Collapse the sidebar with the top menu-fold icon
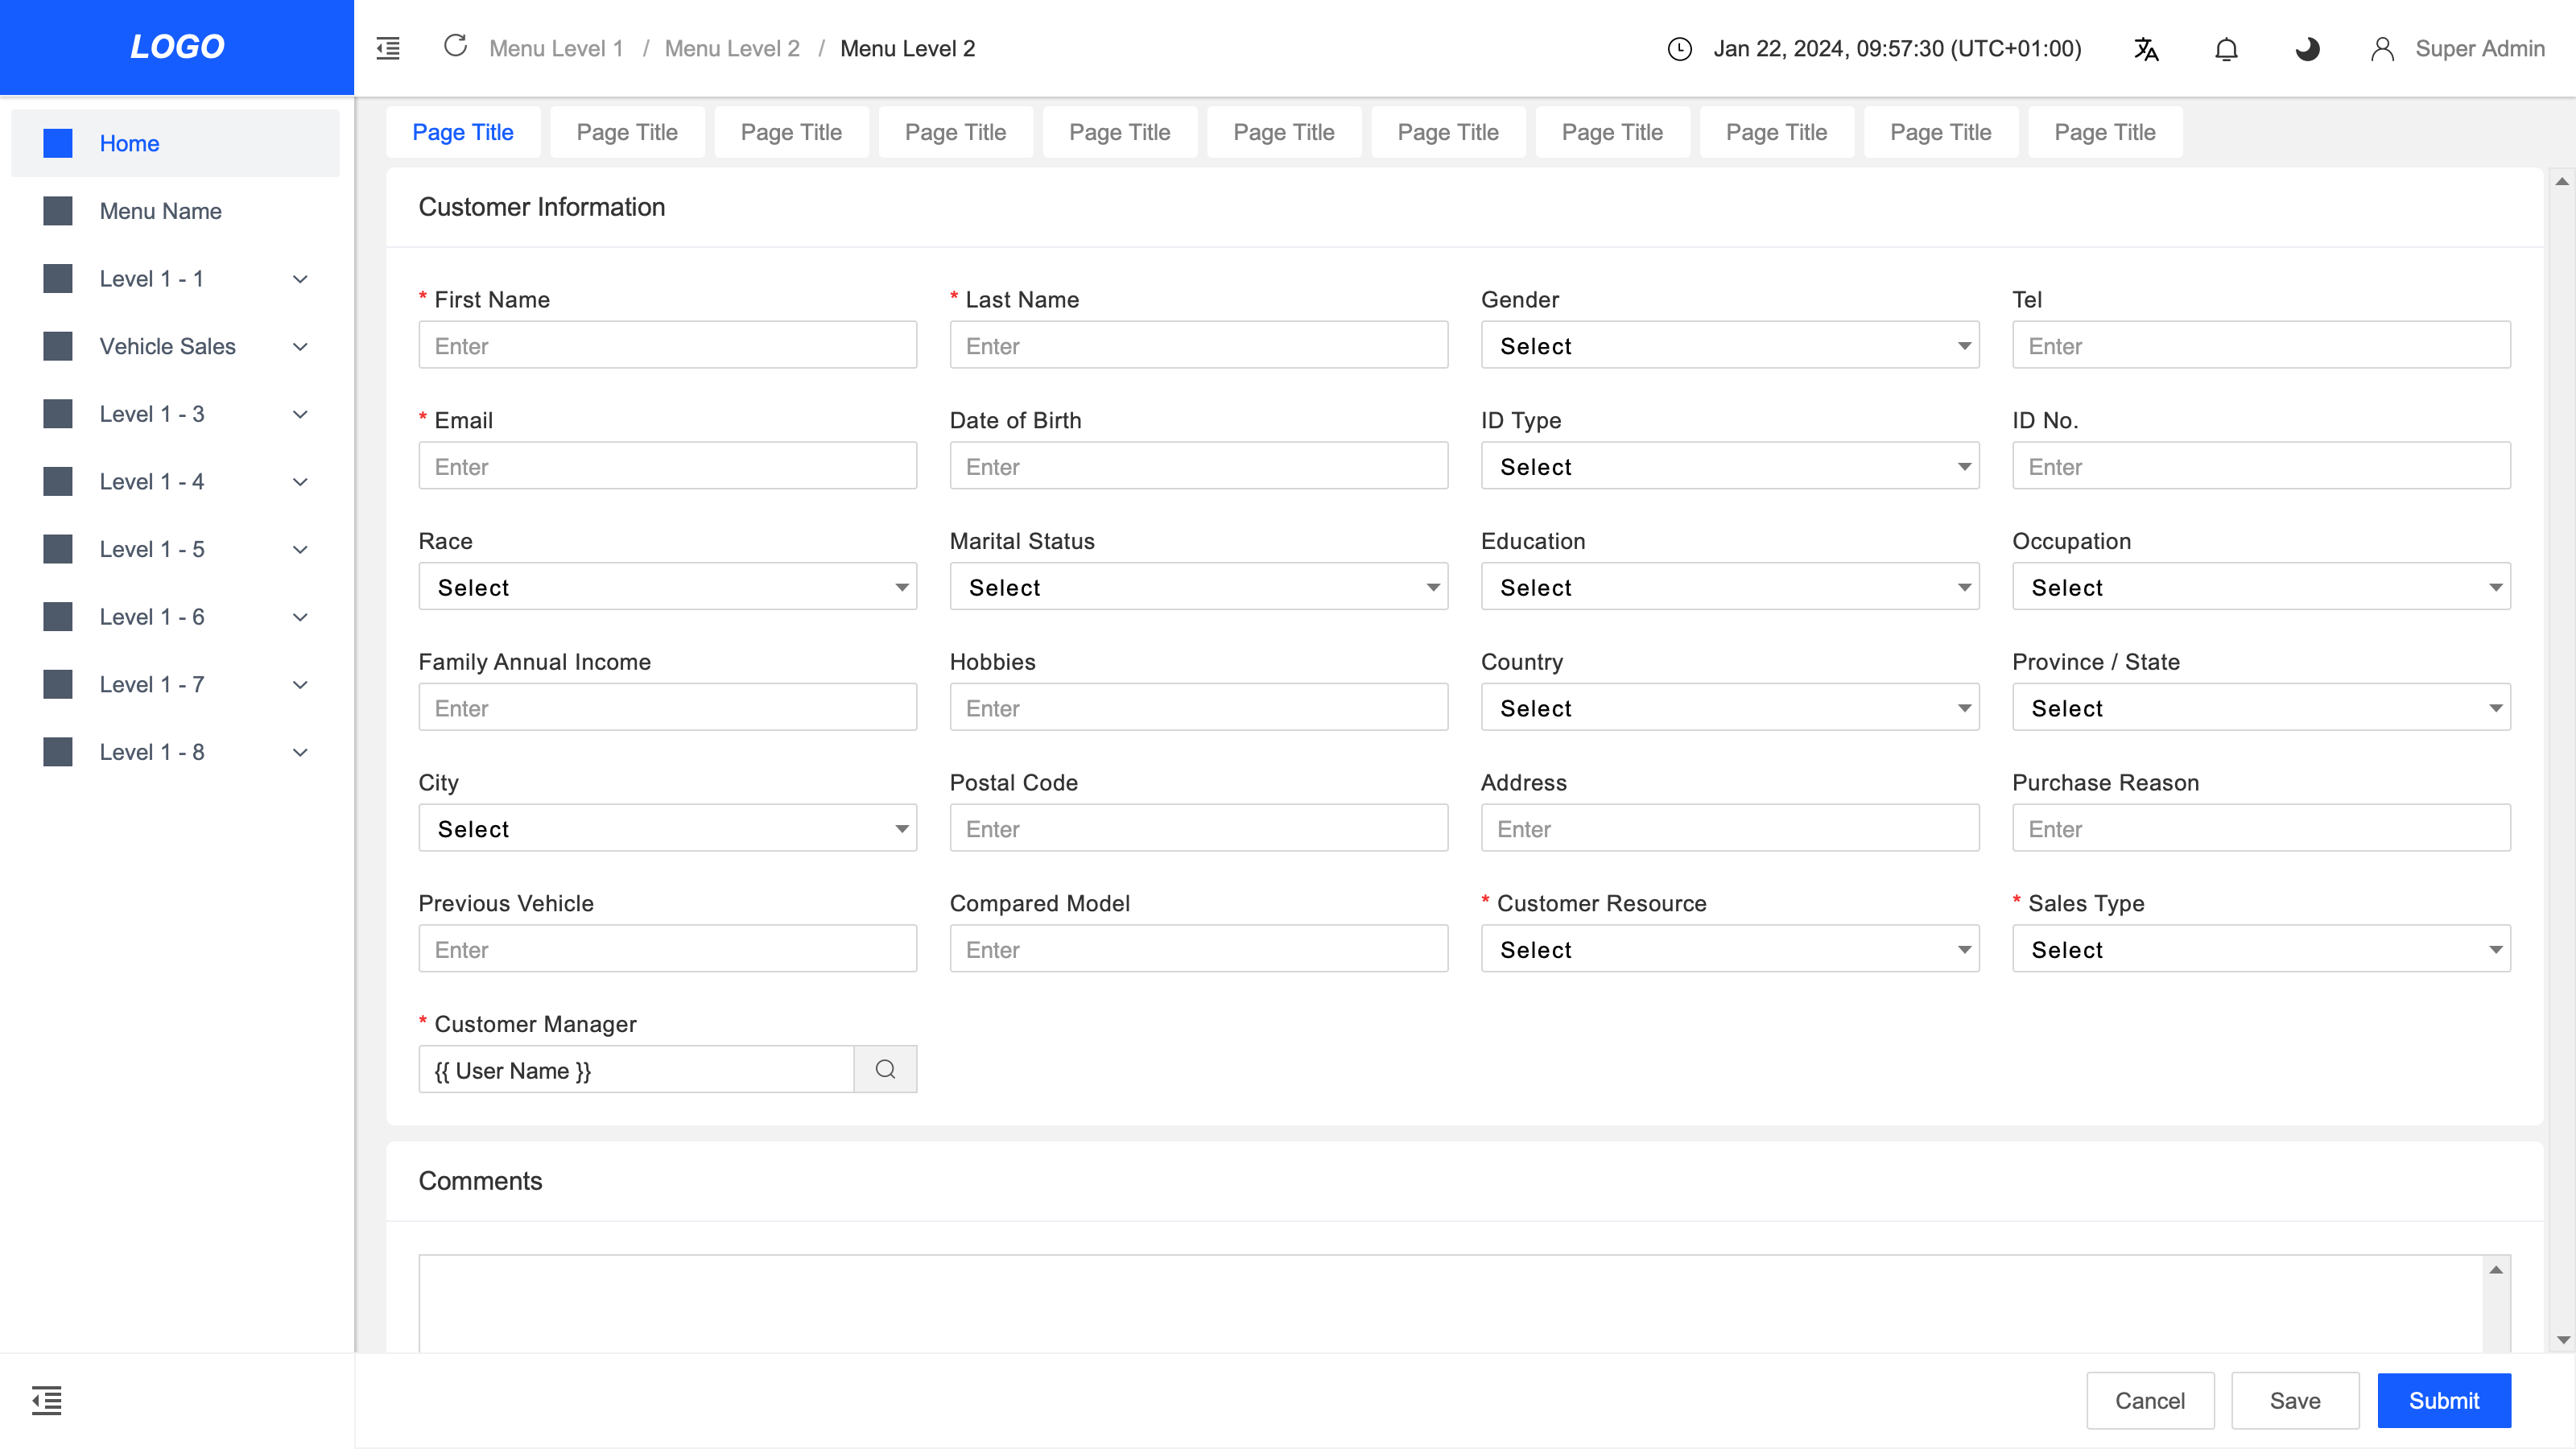 pyautogui.click(x=388, y=48)
